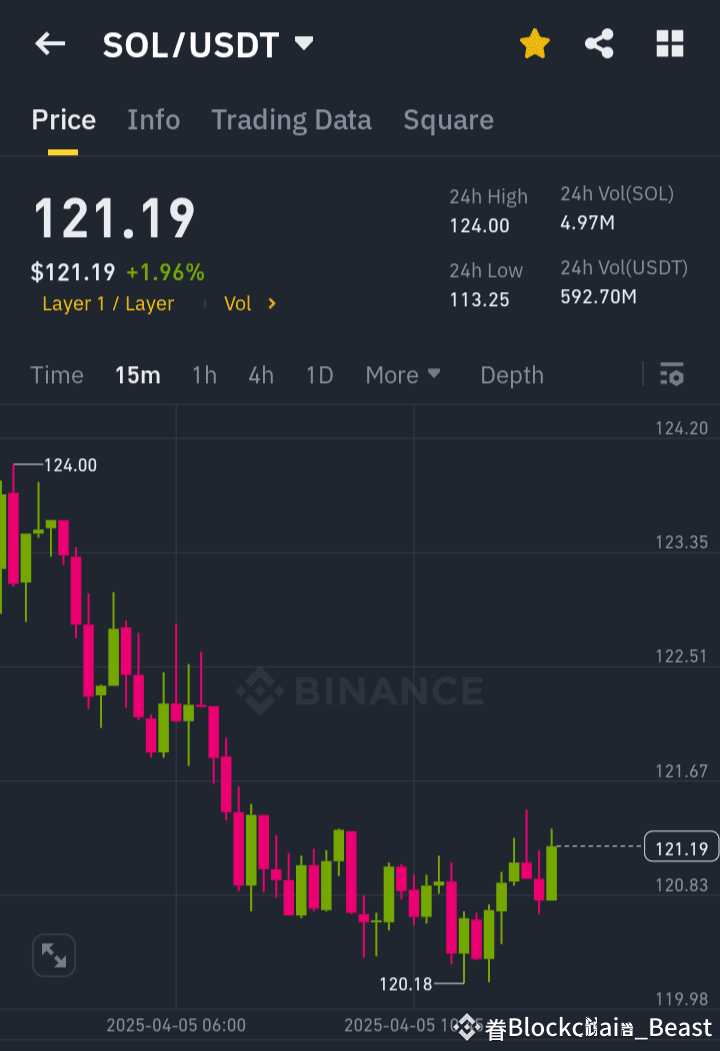This screenshot has width=720, height=1051.
Task: Enable the 1D timeframe view
Action: 319,375
